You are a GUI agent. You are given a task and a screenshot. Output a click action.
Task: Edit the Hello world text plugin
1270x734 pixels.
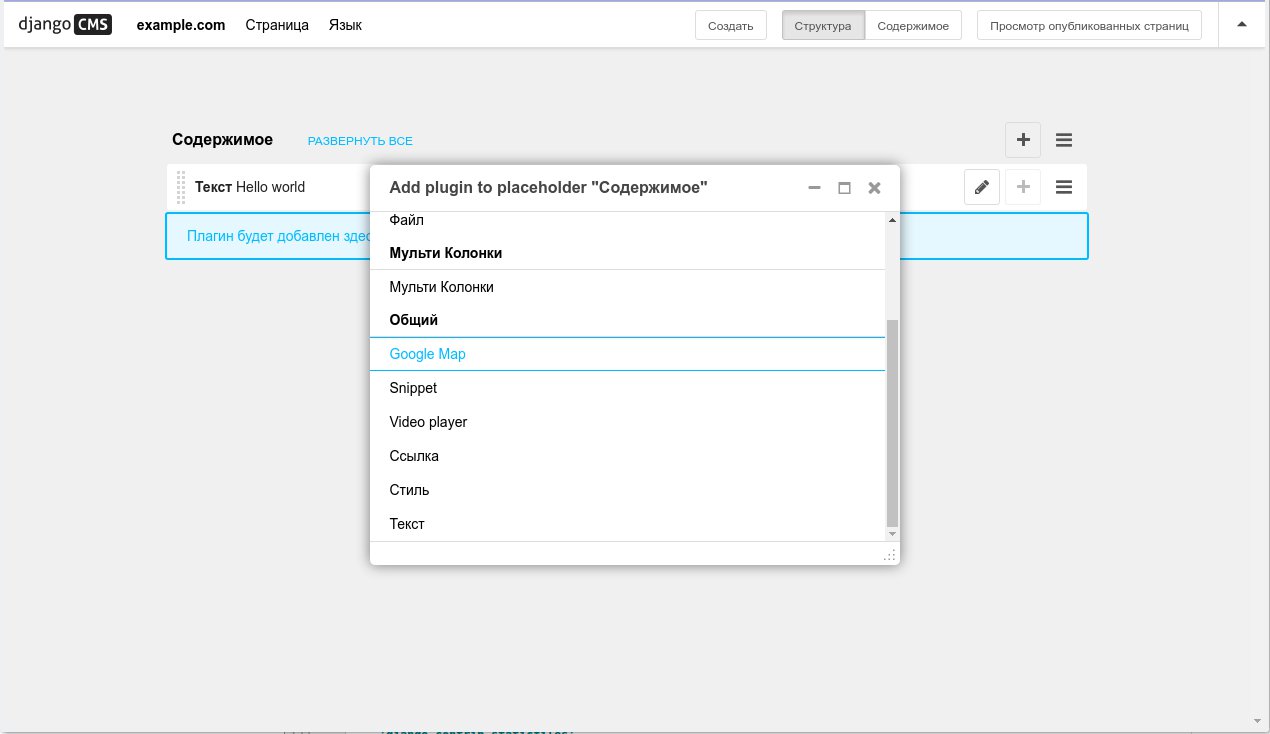coord(982,187)
